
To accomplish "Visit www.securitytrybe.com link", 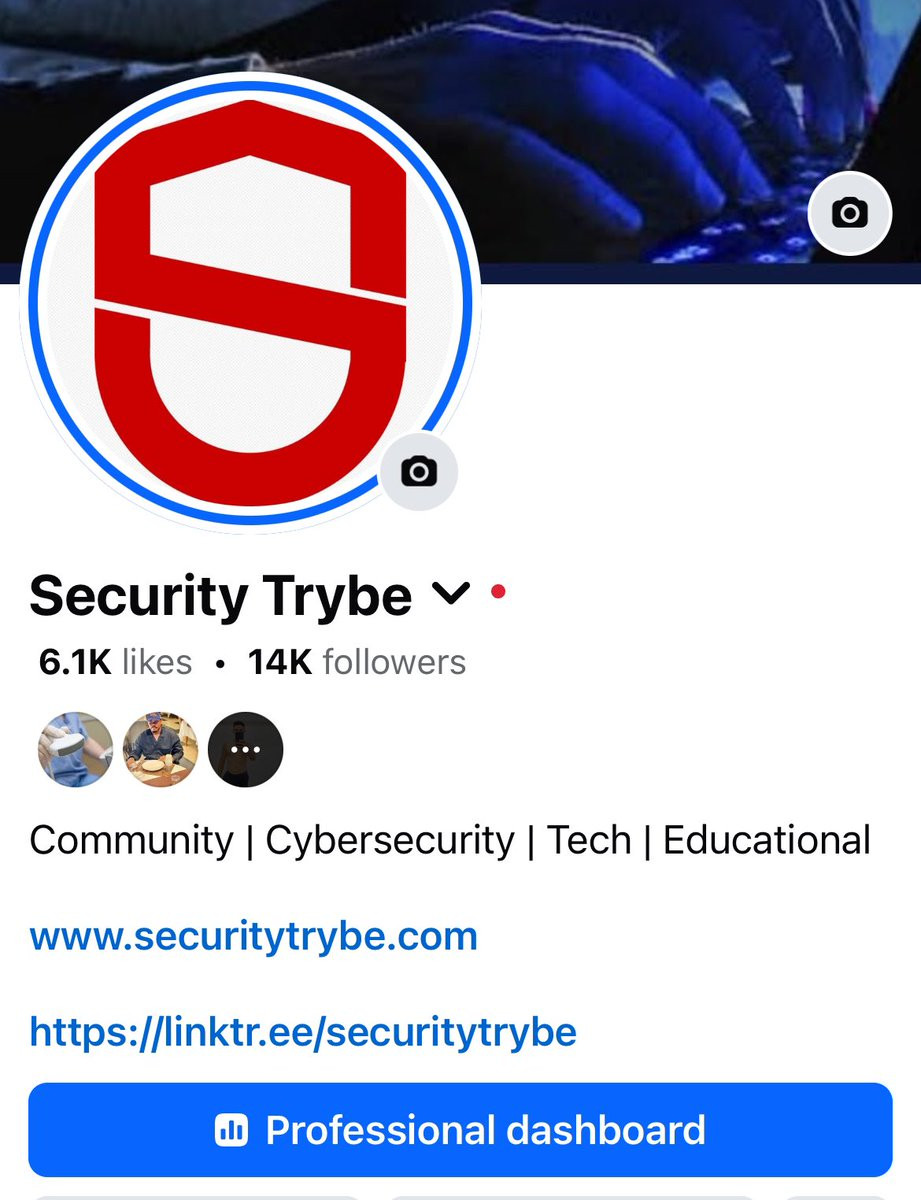I will pyautogui.click(x=254, y=937).
